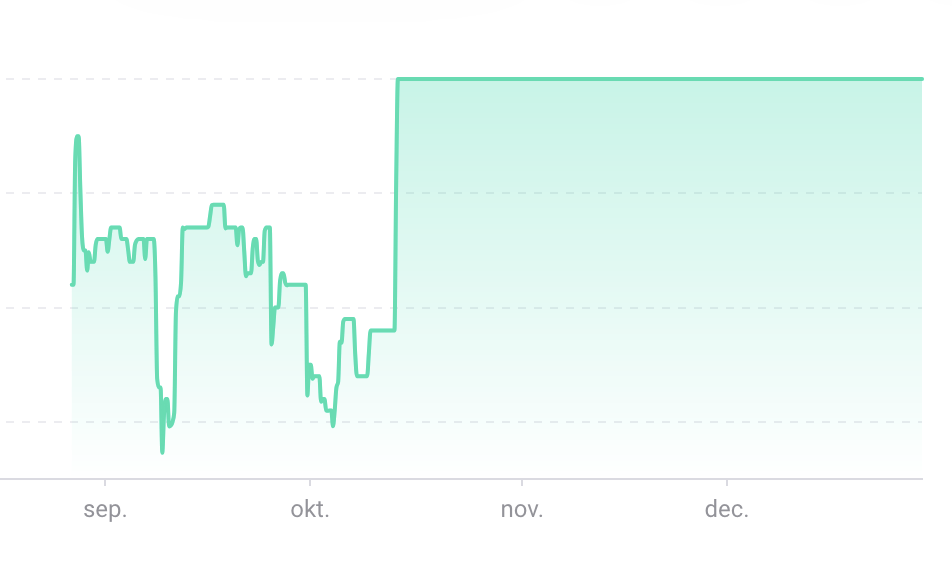The image size is (952, 566).
Task: Click the starting point of the price line
Action: pyautogui.click(x=72, y=284)
